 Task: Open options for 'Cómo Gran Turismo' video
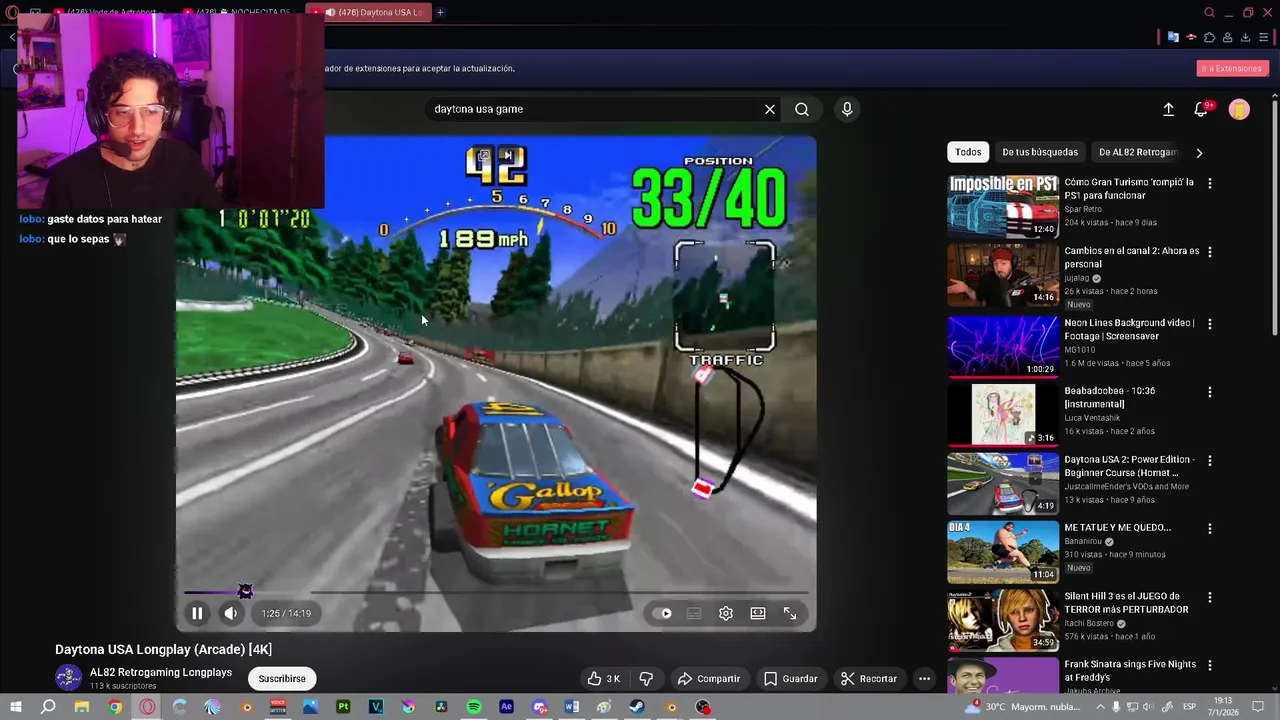(1210, 184)
